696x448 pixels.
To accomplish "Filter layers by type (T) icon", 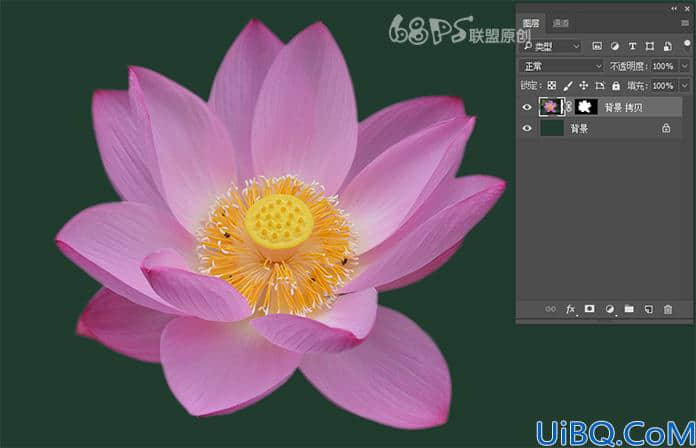I will 633,46.
